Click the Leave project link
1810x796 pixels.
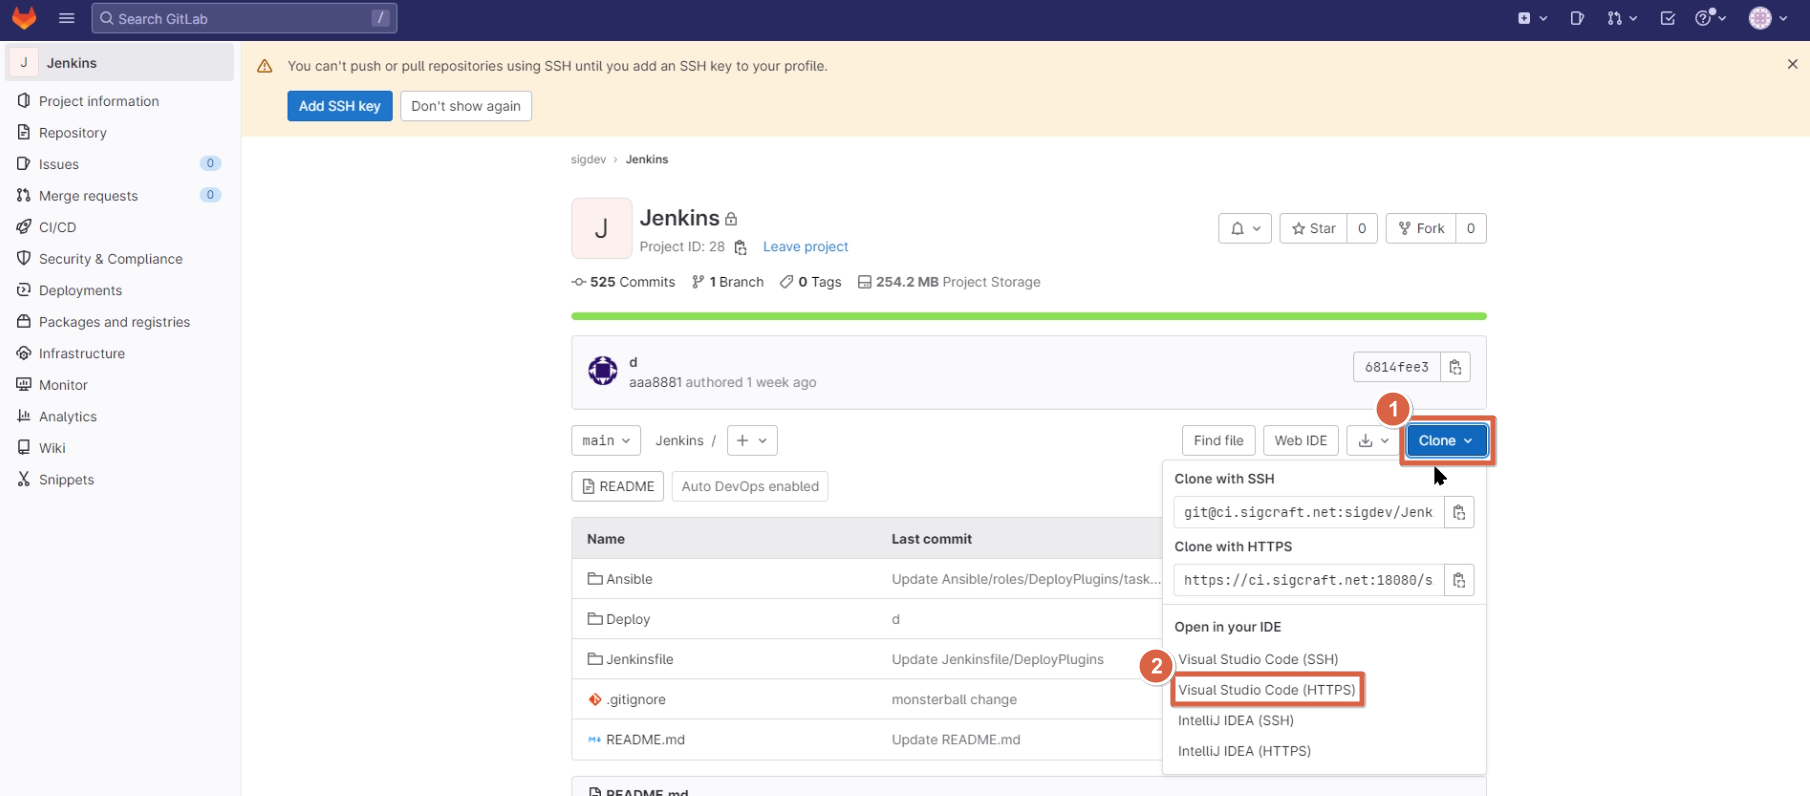pos(805,247)
